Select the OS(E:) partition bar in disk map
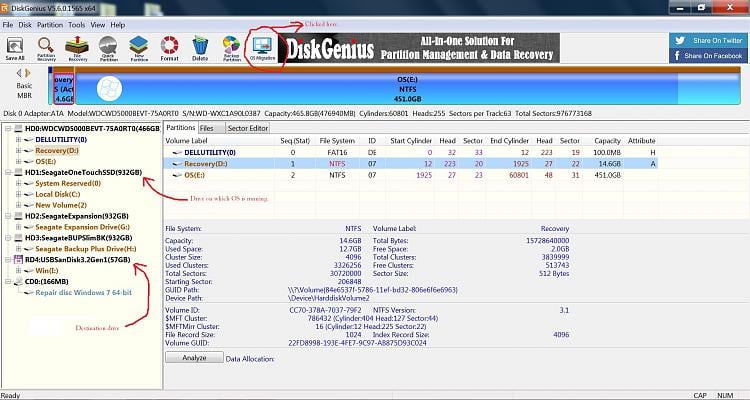750x400 pixels. [x=407, y=89]
